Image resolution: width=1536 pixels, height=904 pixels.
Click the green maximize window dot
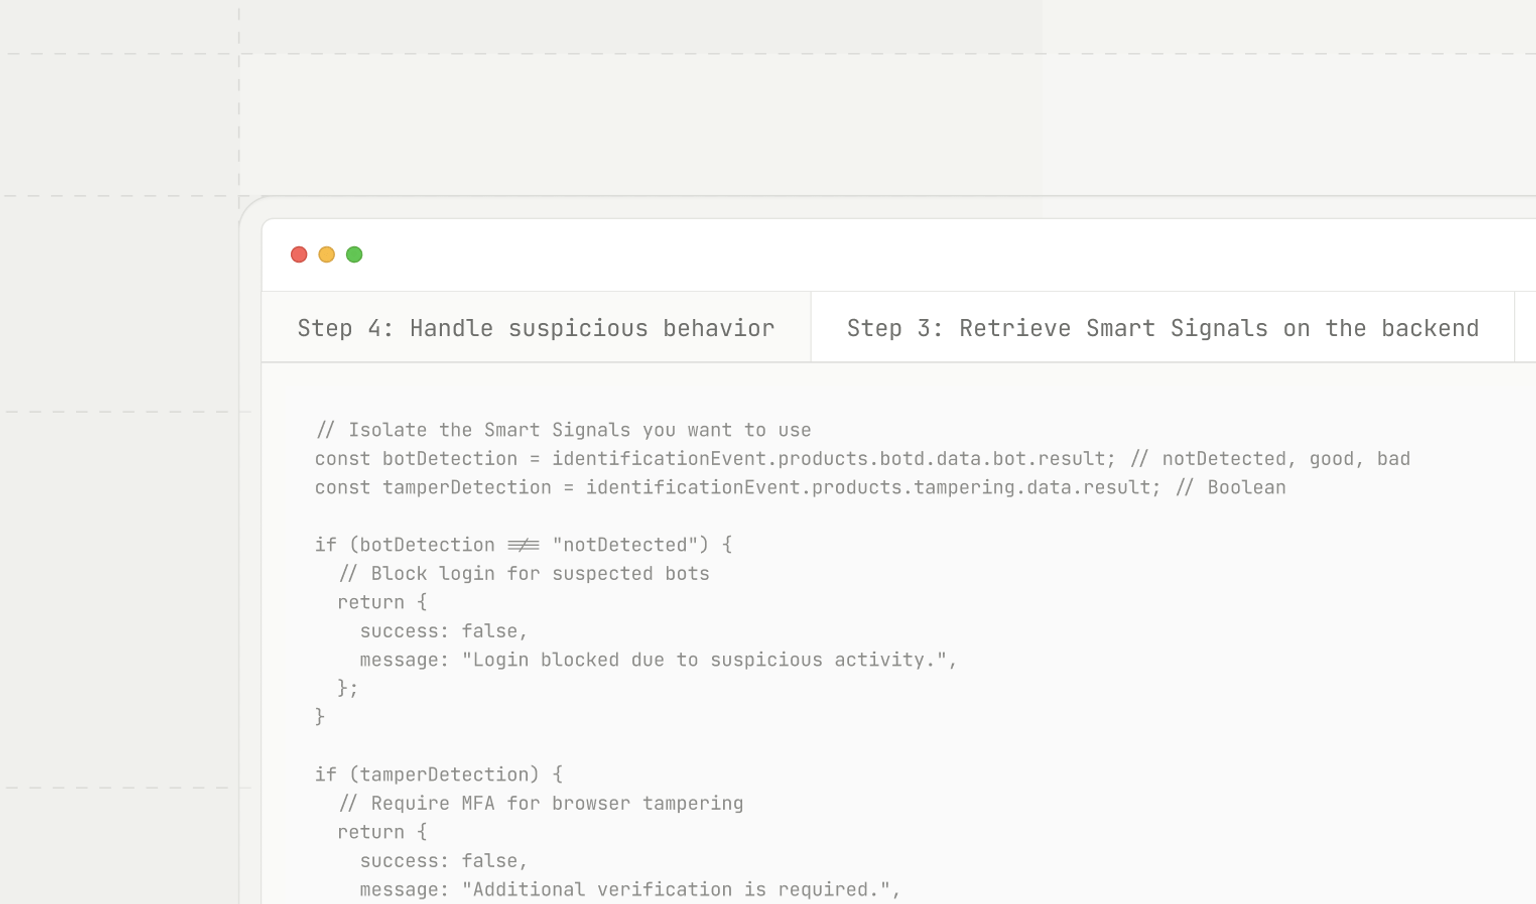pyautogui.click(x=354, y=255)
